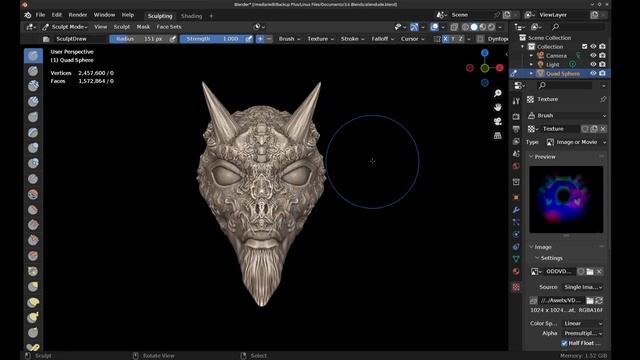Open the Sculpt menu in header

(122, 27)
